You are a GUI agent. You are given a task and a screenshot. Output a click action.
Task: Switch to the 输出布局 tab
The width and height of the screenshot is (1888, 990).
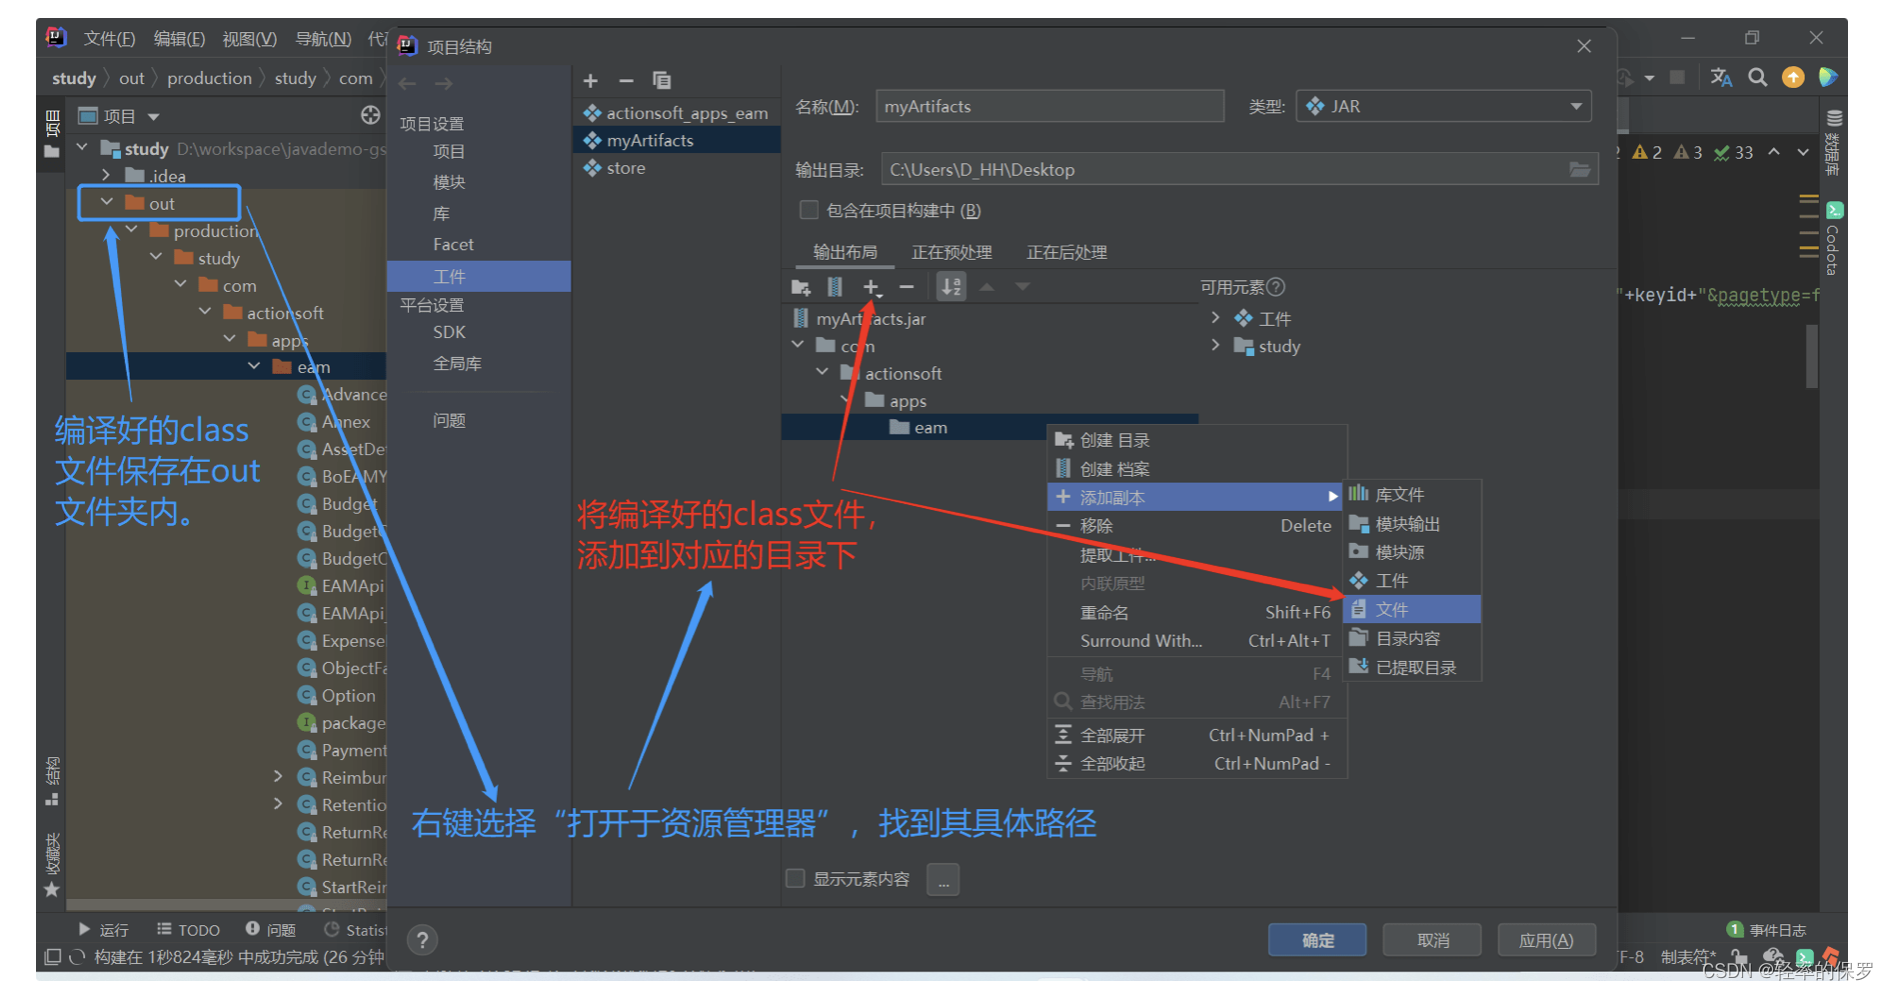tap(845, 252)
